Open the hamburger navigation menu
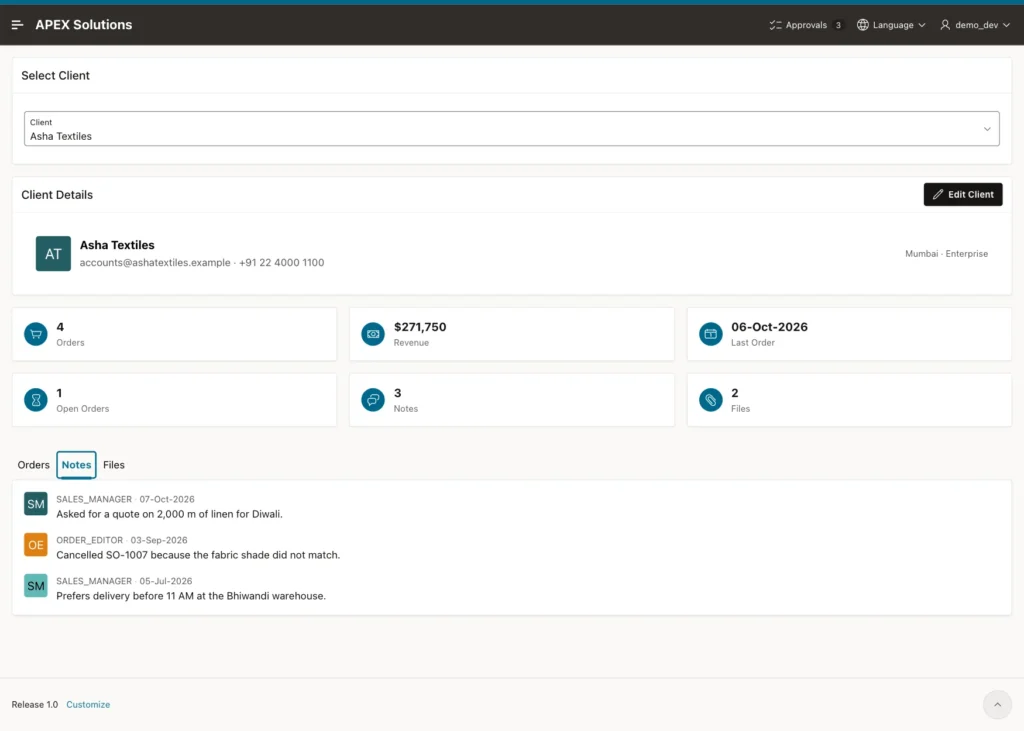 pos(18,25)
